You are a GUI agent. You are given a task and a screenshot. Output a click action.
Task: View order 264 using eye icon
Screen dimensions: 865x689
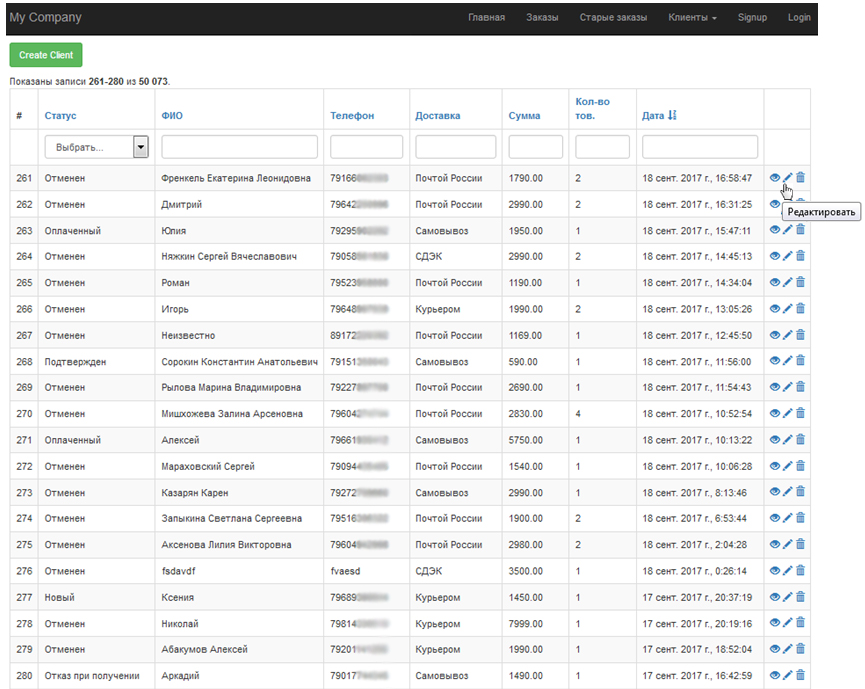775,257
